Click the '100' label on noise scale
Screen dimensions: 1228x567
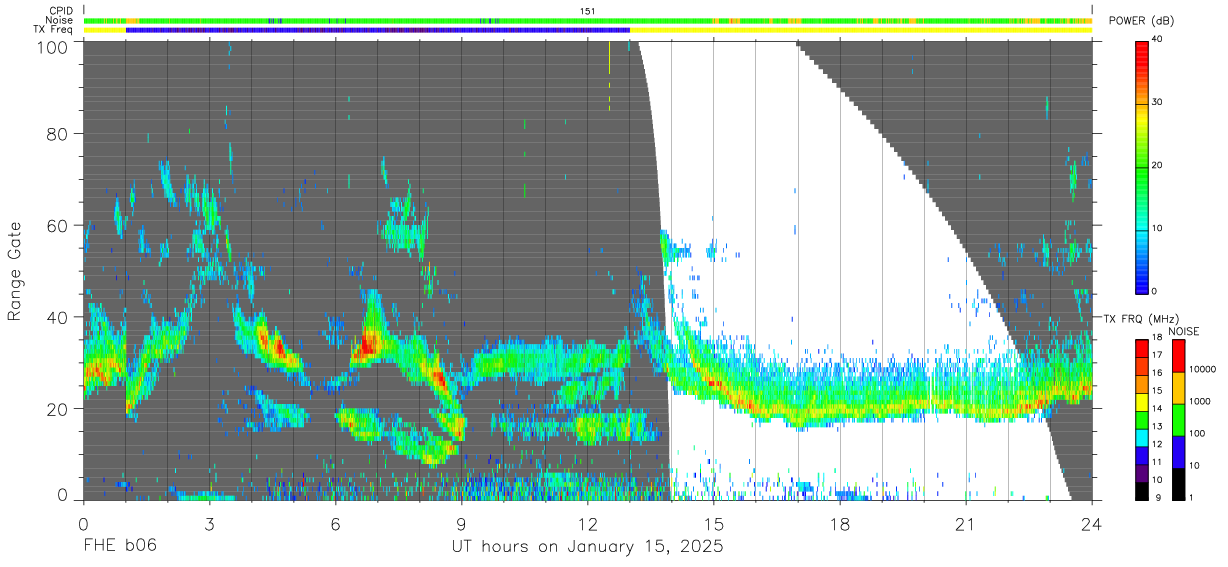pos(1199,433)
